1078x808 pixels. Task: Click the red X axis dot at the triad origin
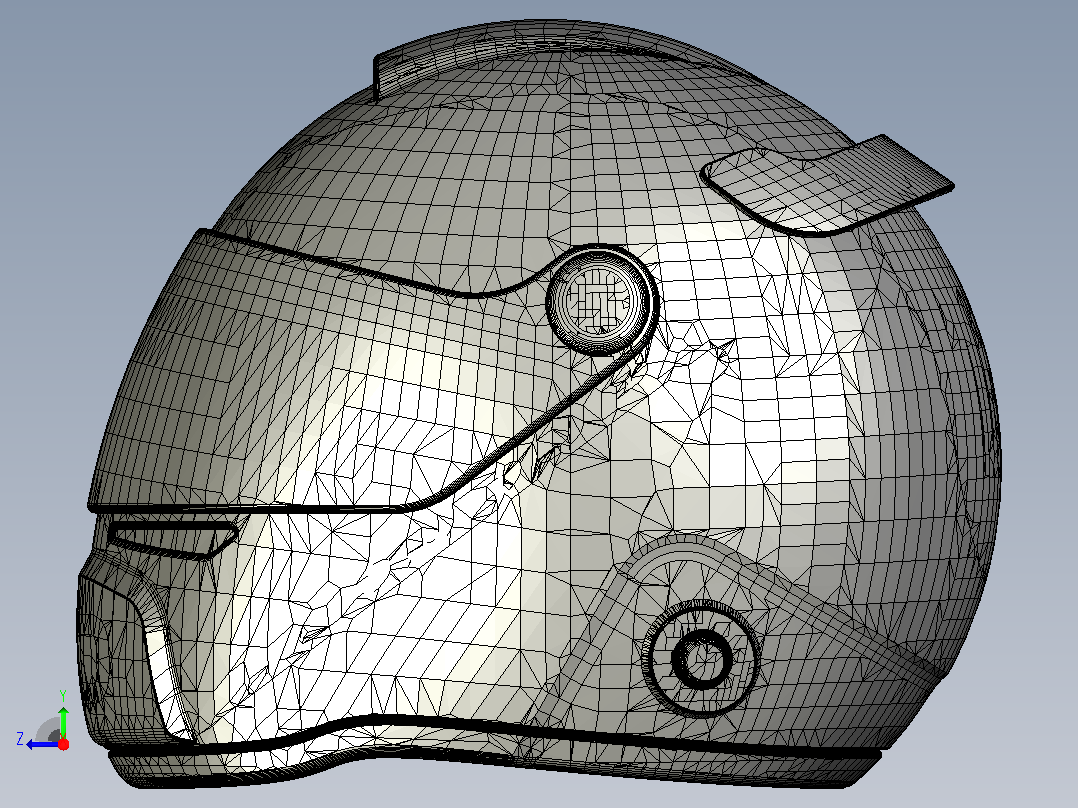click(x=63, y=744)
